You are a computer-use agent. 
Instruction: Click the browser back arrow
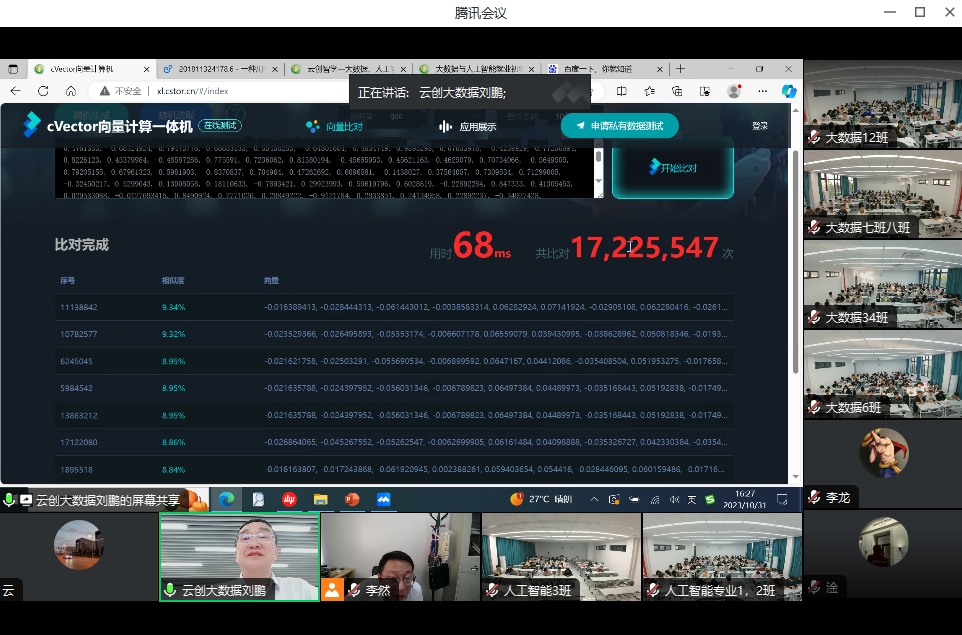(x=15, y=91)
